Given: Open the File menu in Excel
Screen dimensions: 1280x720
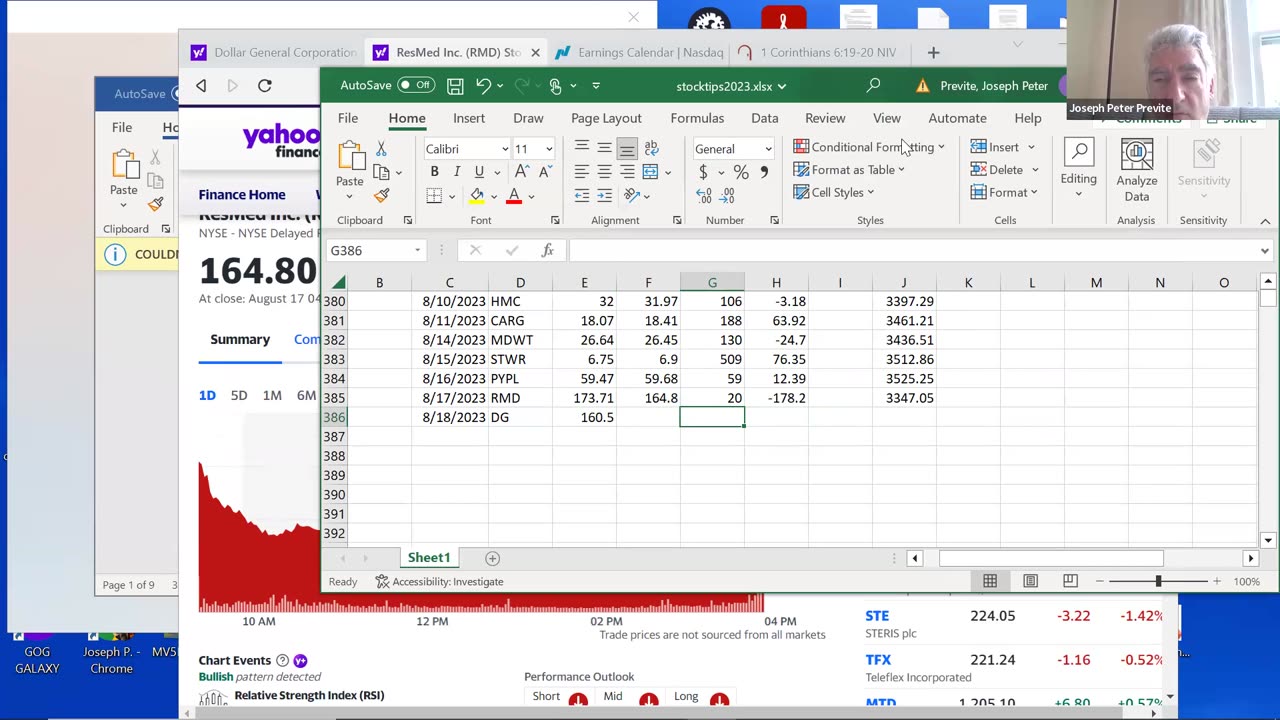Looking at the screenshot, I should [x=348, y=118].
